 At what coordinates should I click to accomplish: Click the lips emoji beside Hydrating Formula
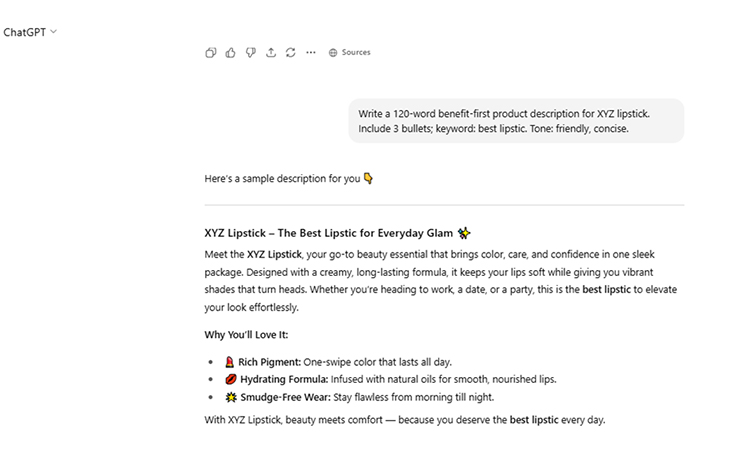click(229, 379)
